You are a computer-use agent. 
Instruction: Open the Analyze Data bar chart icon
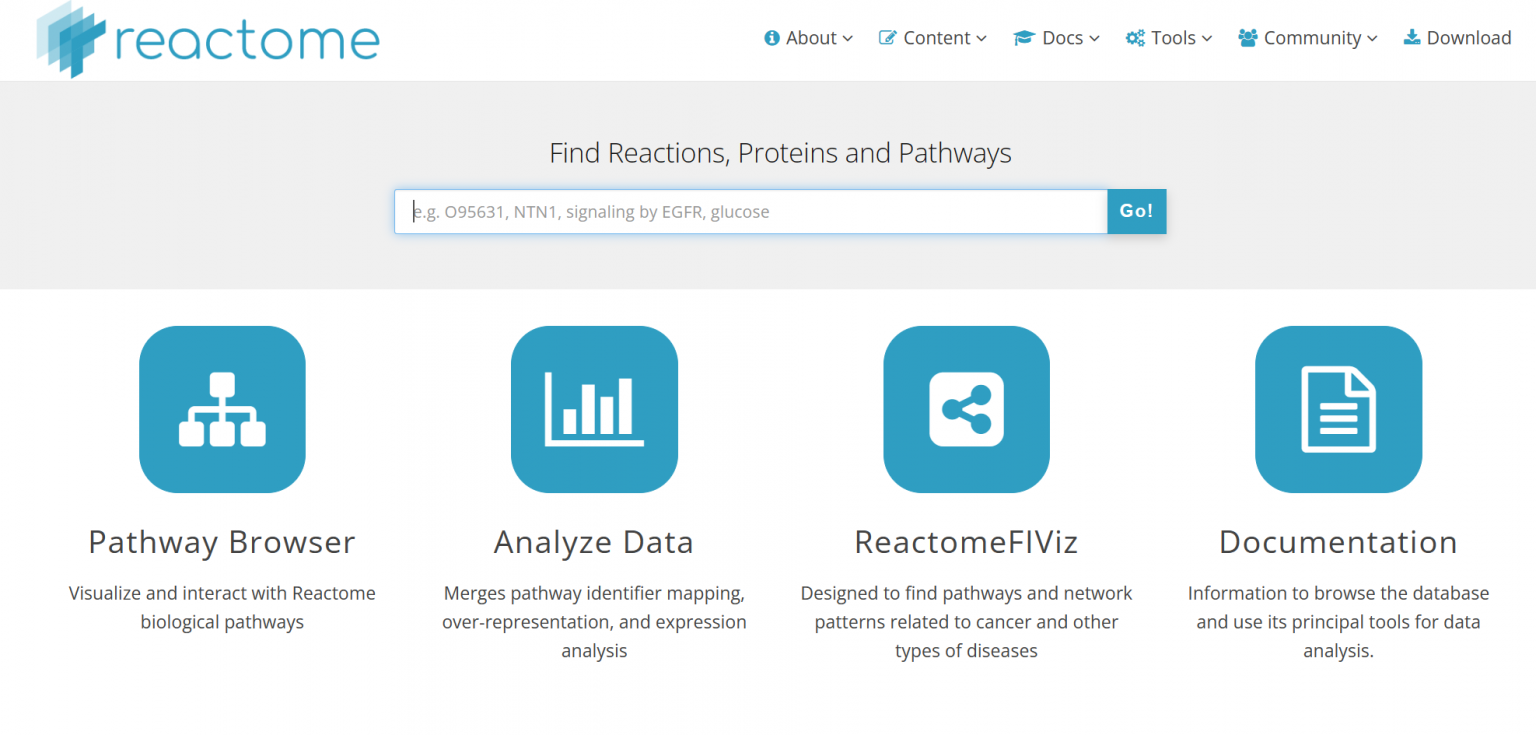[x=594, y=409]
